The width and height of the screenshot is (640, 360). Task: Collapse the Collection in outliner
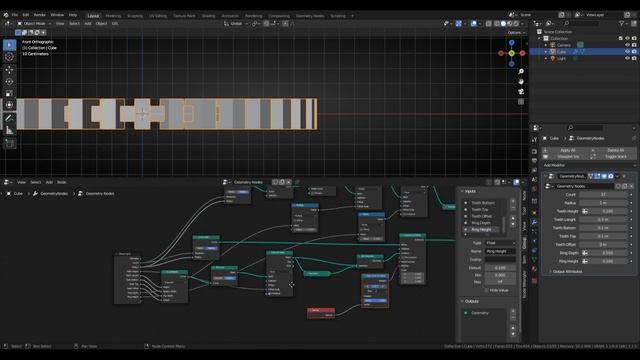[539, 38]
